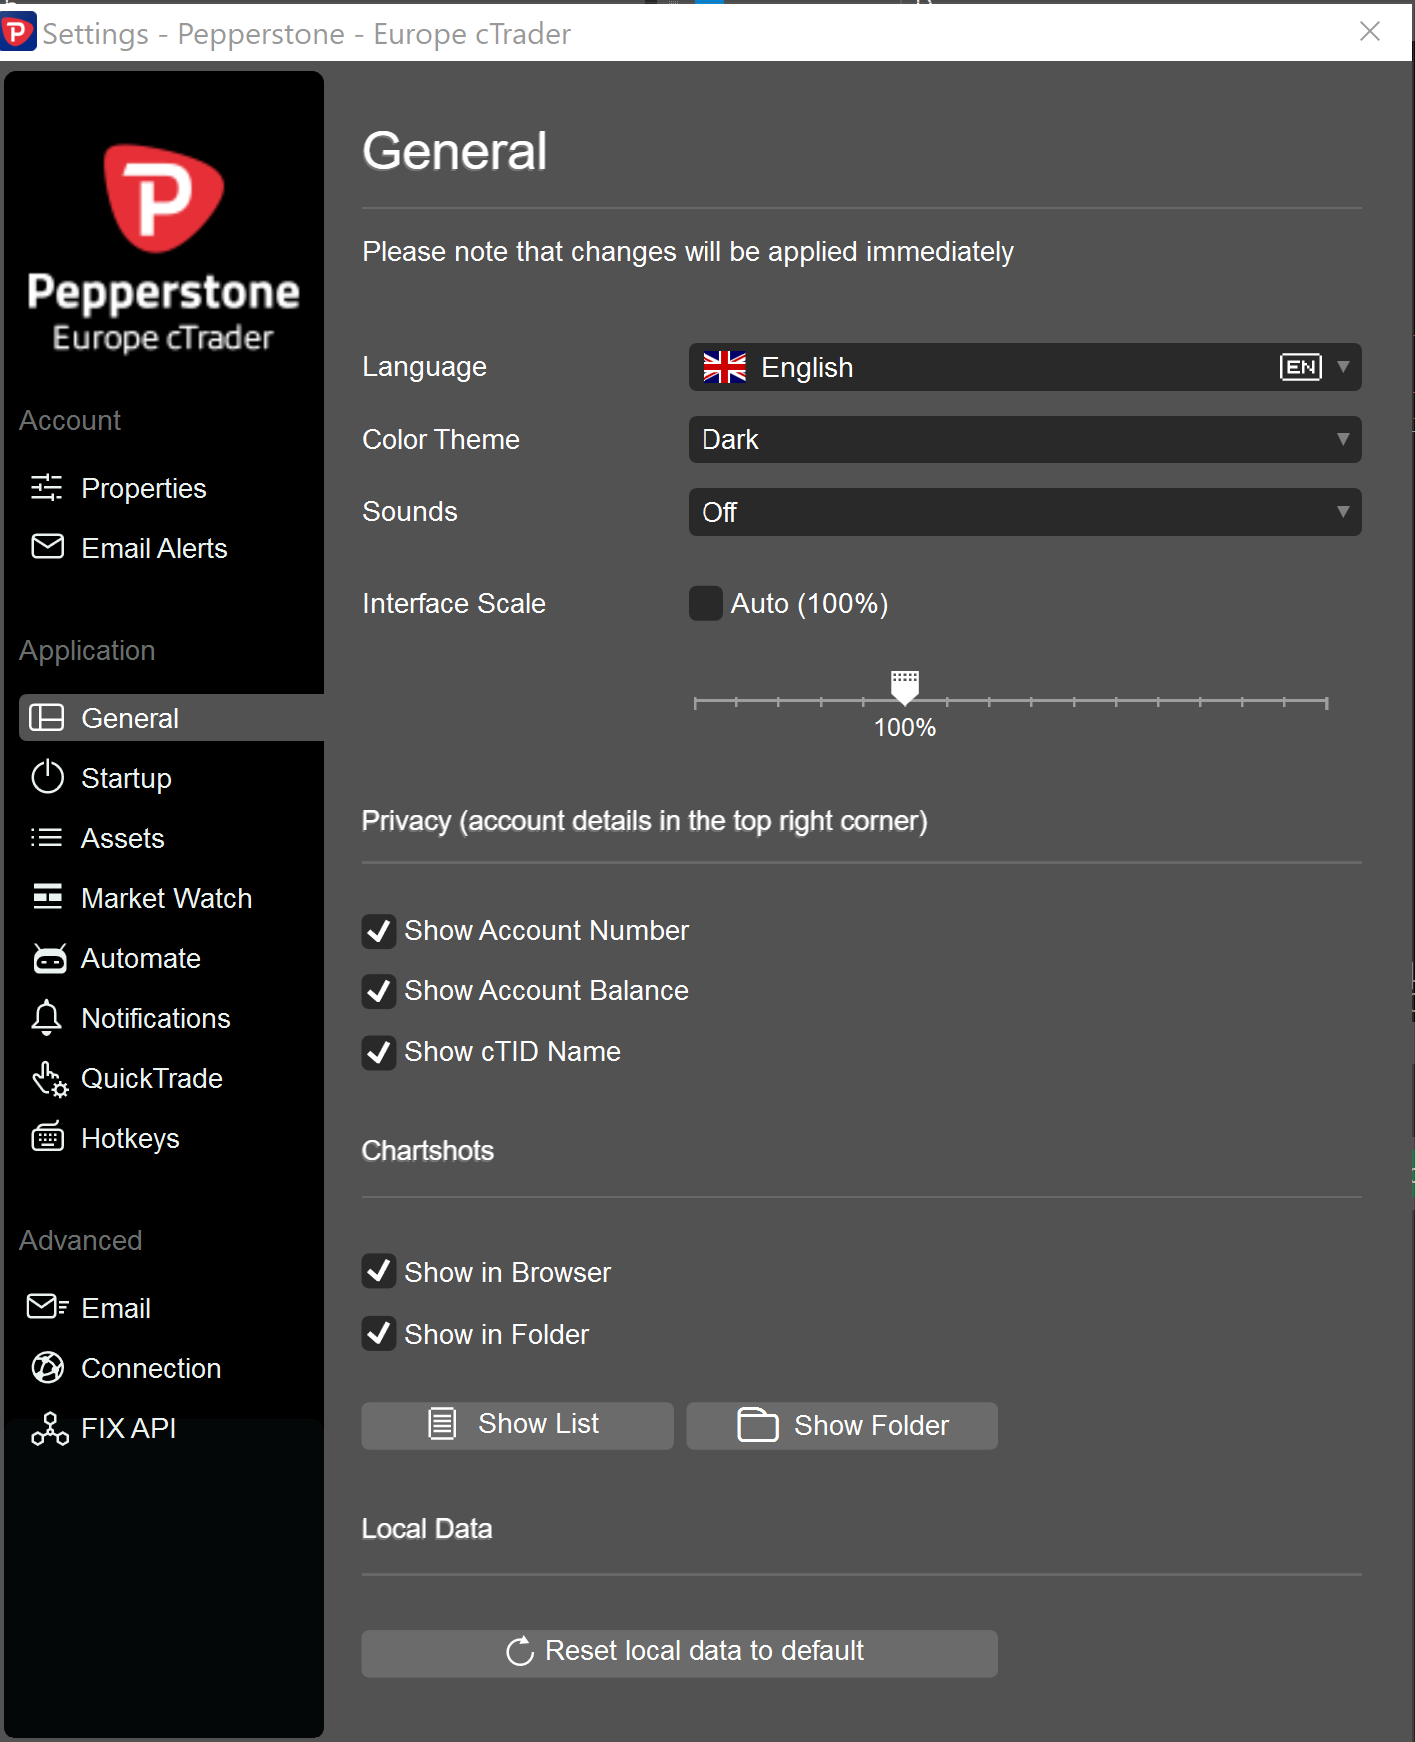Click the UK flag in Language field

tap(724, 367)
